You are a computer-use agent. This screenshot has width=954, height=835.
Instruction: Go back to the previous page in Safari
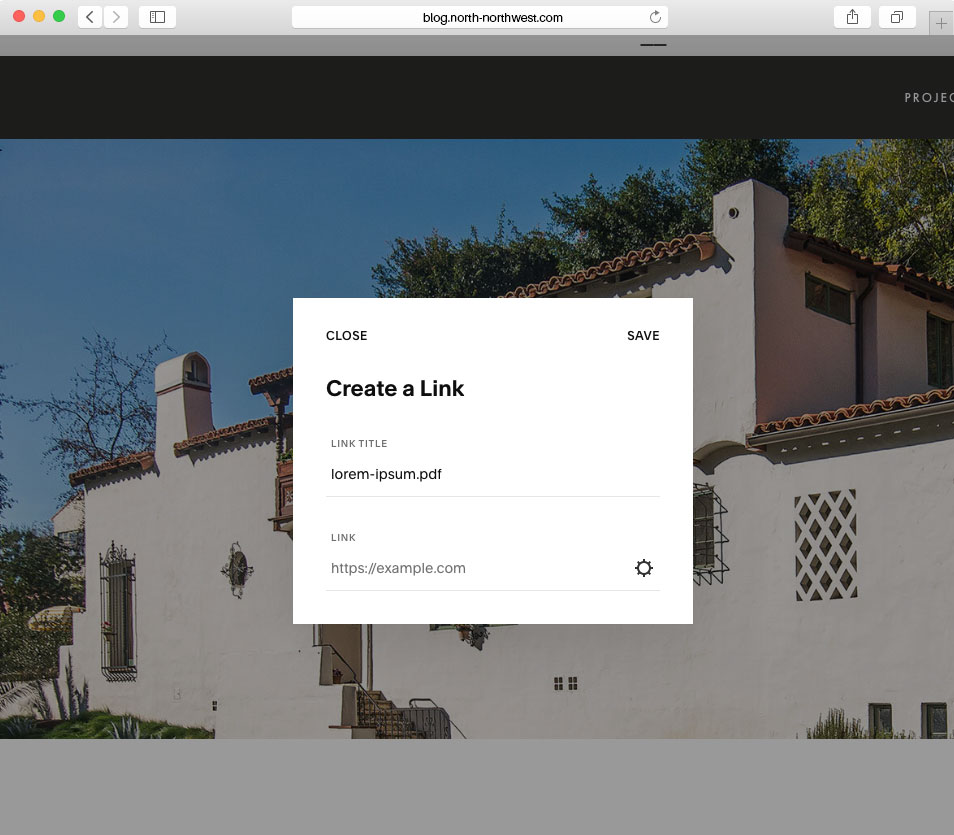coord(90,17)
